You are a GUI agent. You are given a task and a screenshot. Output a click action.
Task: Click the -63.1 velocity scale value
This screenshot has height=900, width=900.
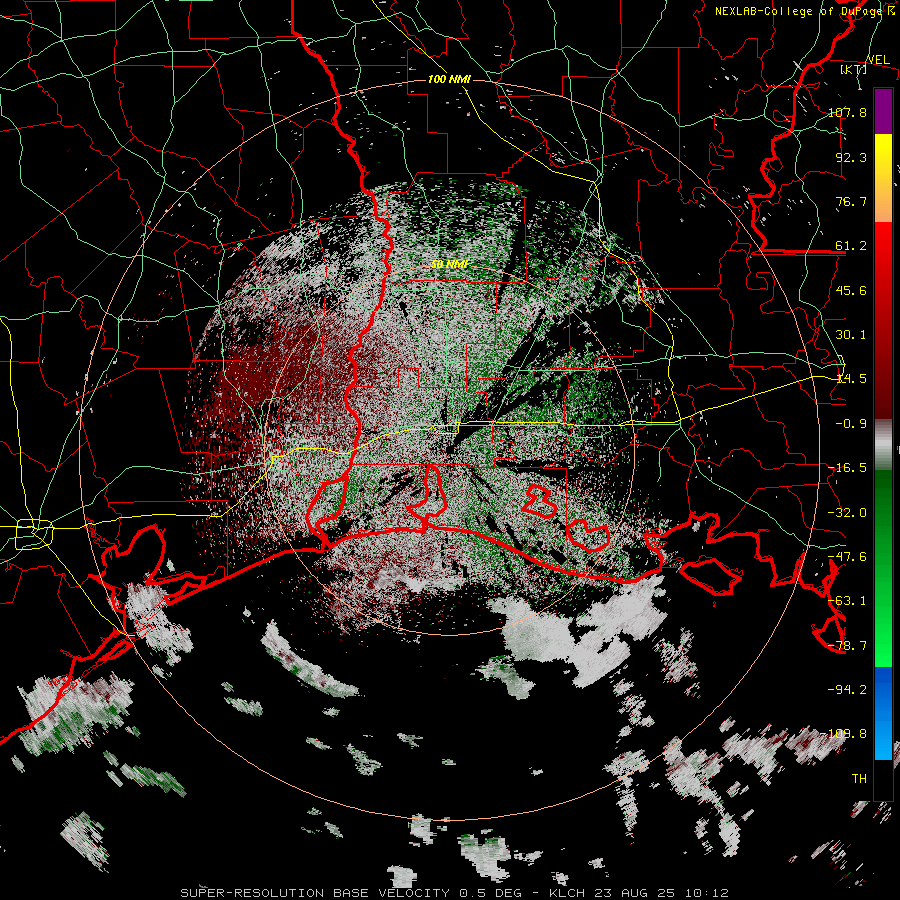pos(847,601)
